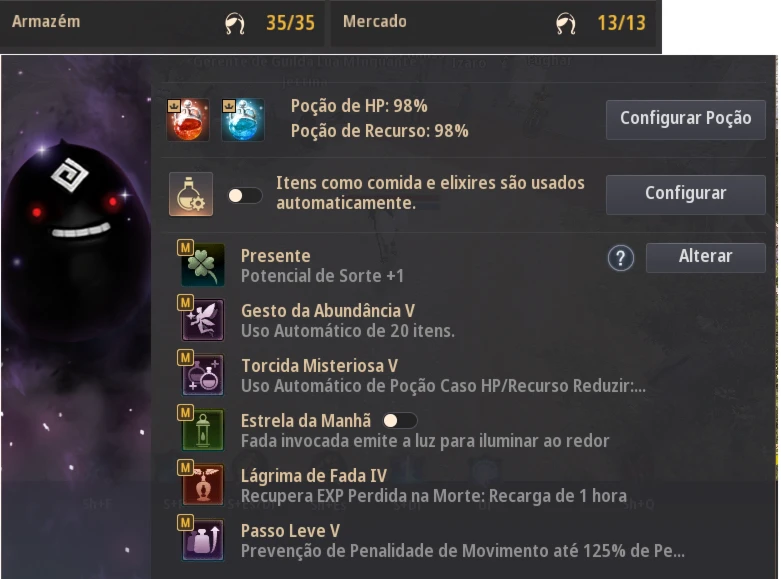Click the blue resource potion icon
This screenshot has width=781, height=579.
(243, 120)
